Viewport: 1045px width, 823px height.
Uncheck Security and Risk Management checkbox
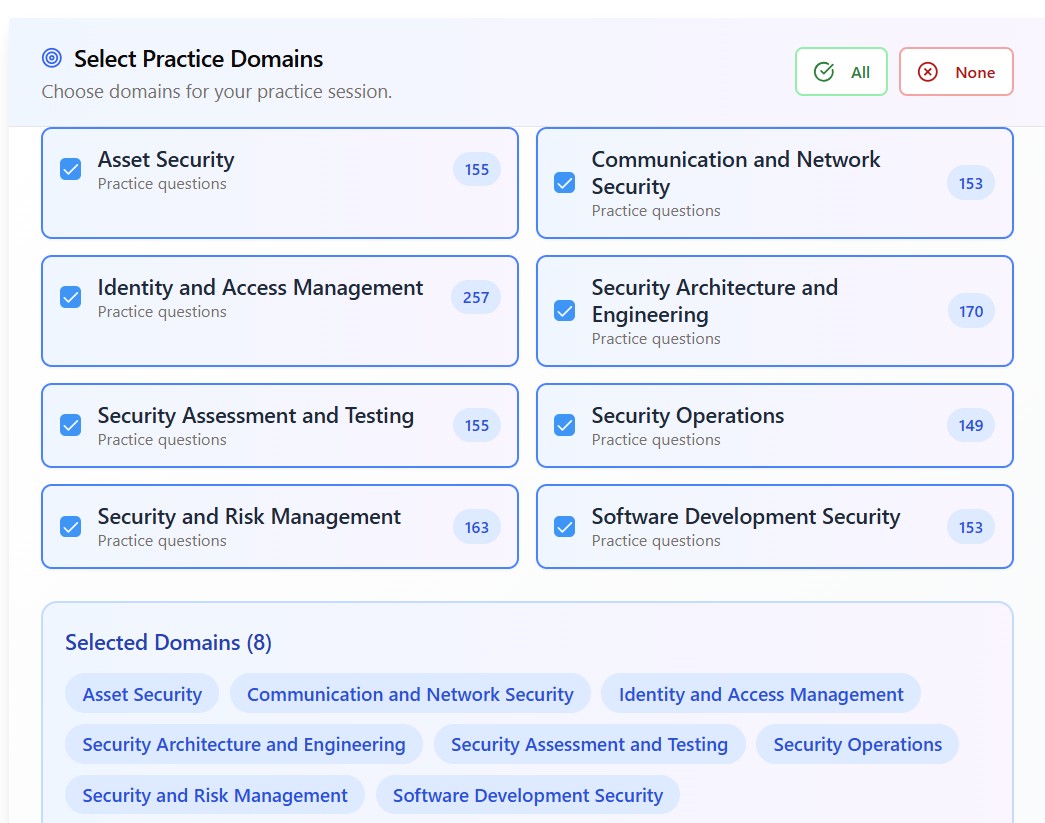(71, 526)
